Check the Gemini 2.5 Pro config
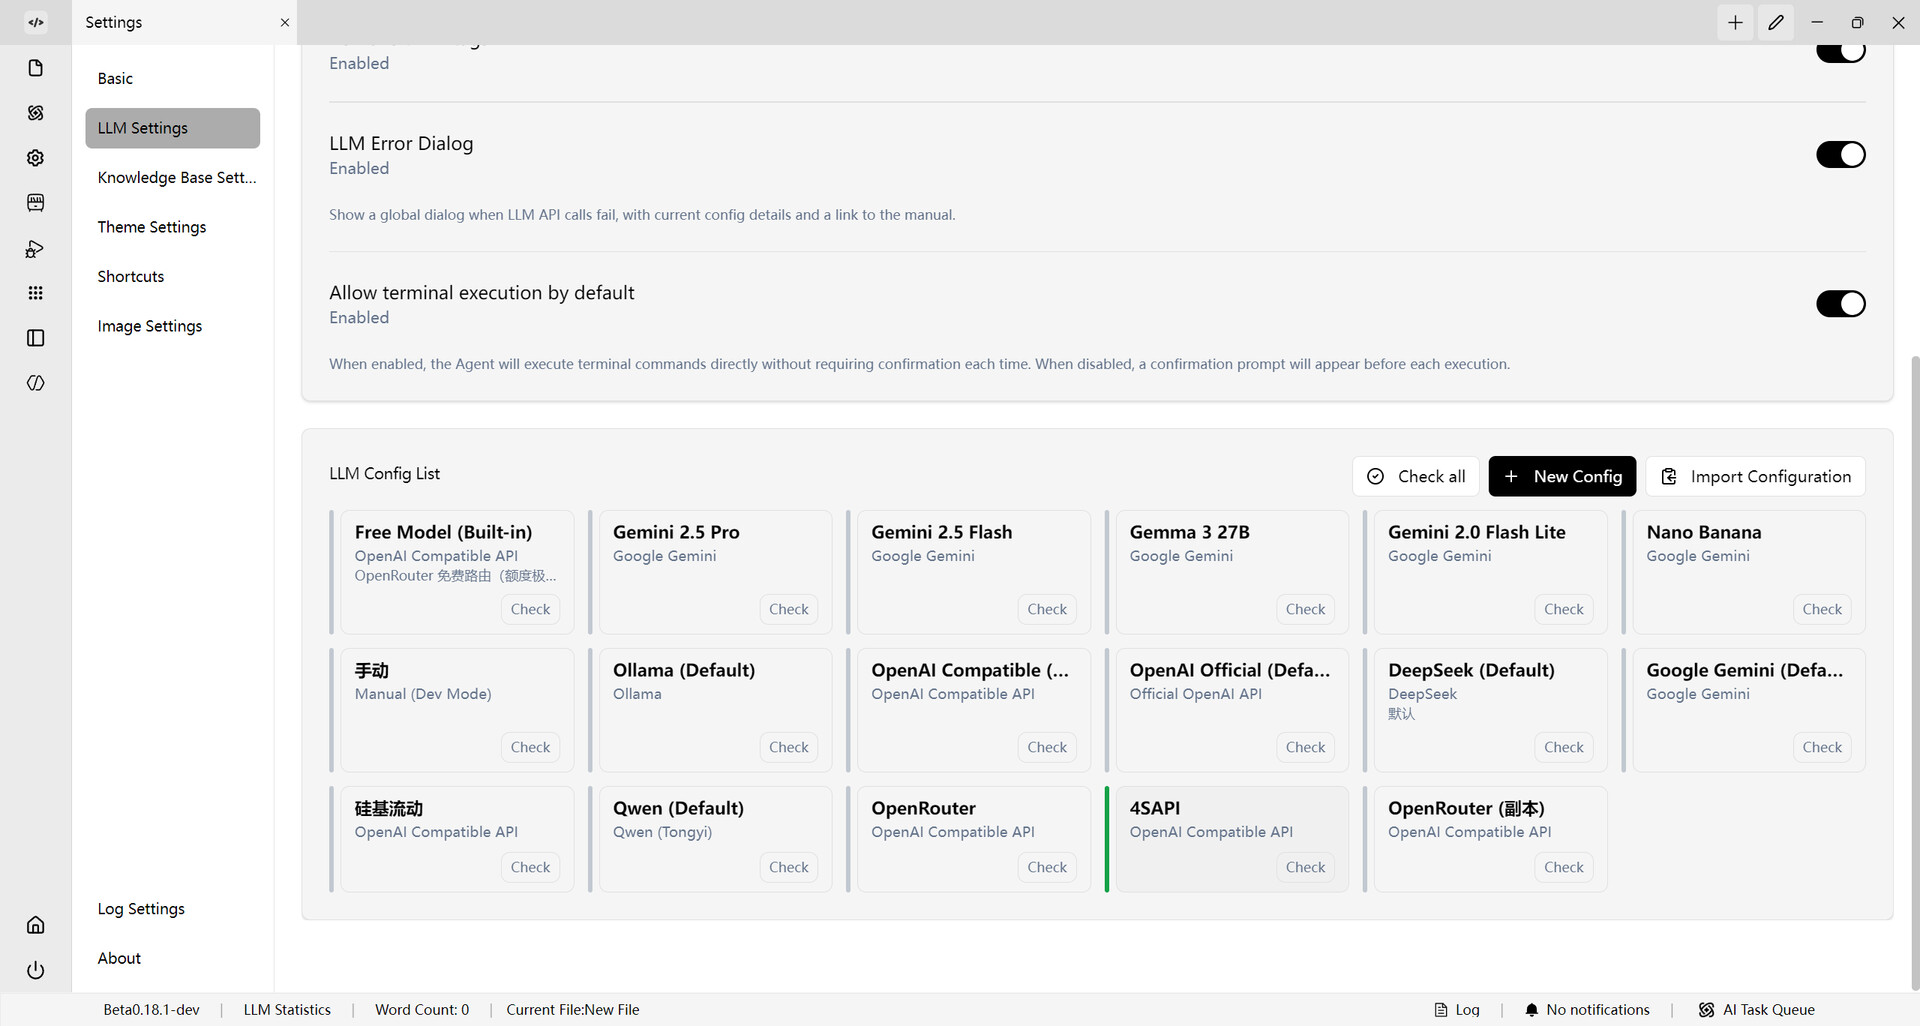 coord(789,609)
